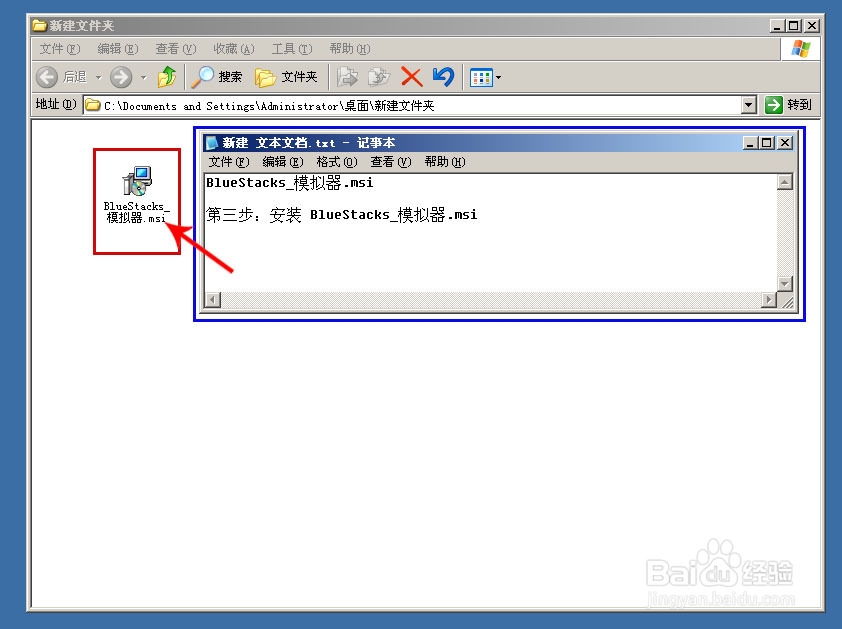The width and height of the screenshot is (842, 629).
Task: Click the Move To toolbar icon
Action: [347, 77]
